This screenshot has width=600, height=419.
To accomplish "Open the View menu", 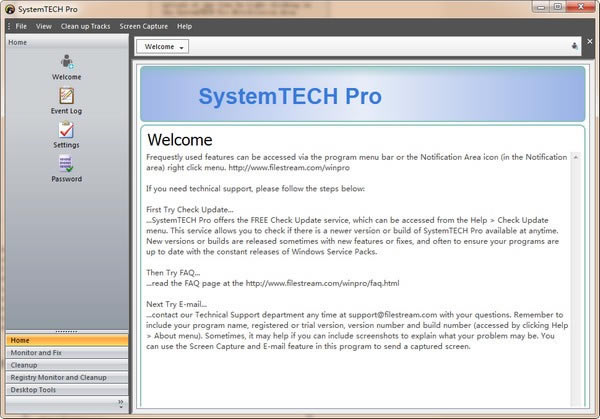I will pyautogui.click(x=44, y=26).
